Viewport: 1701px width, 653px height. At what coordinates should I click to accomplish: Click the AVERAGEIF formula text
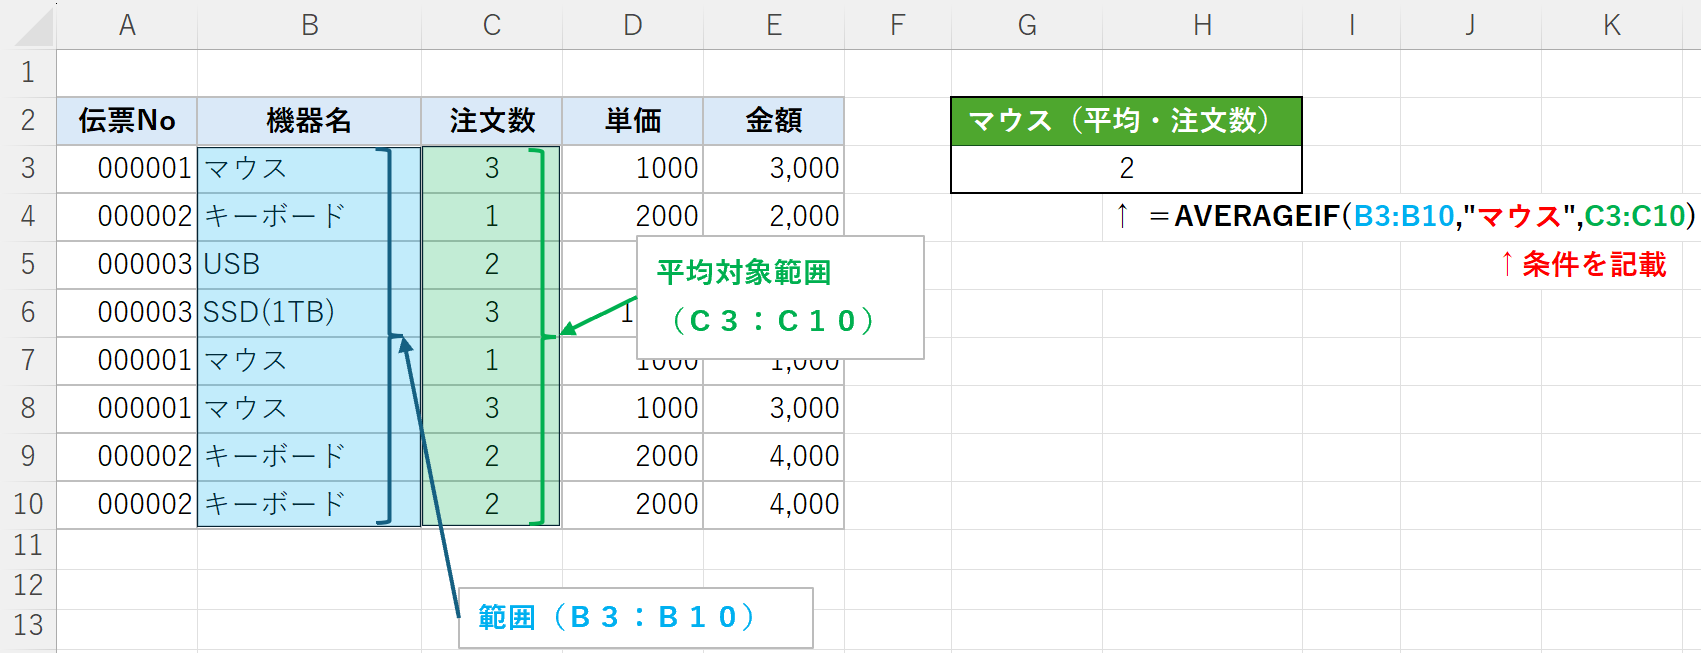(x=1422, y=216)
